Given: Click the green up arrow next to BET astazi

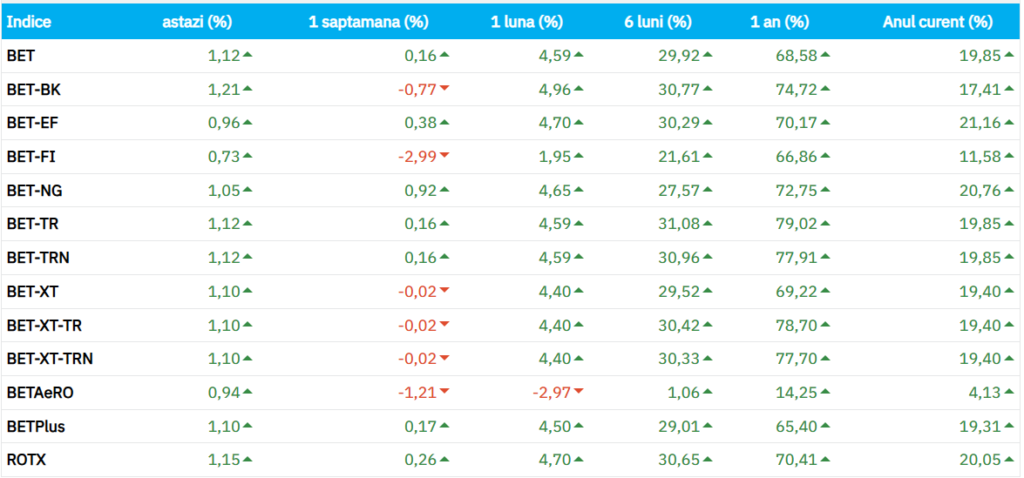Looking at the screenshot, I should click(247, 55).
